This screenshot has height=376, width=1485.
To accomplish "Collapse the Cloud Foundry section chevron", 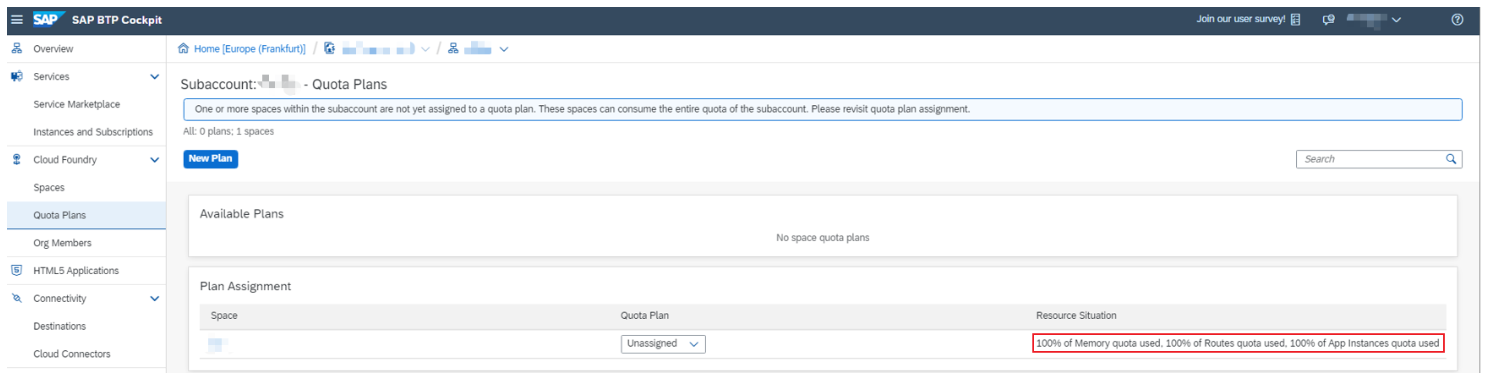I will click(154, 160).
